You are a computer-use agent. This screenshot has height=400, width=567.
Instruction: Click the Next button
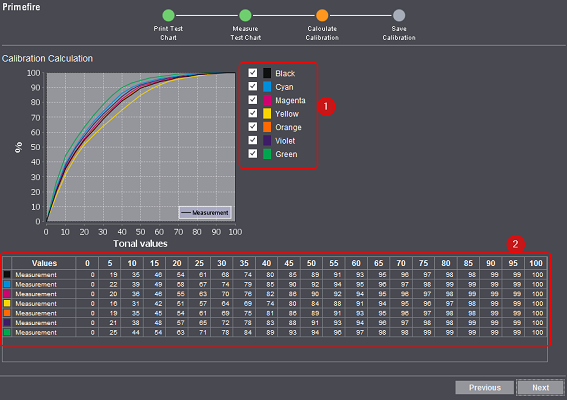pos(540,387)
